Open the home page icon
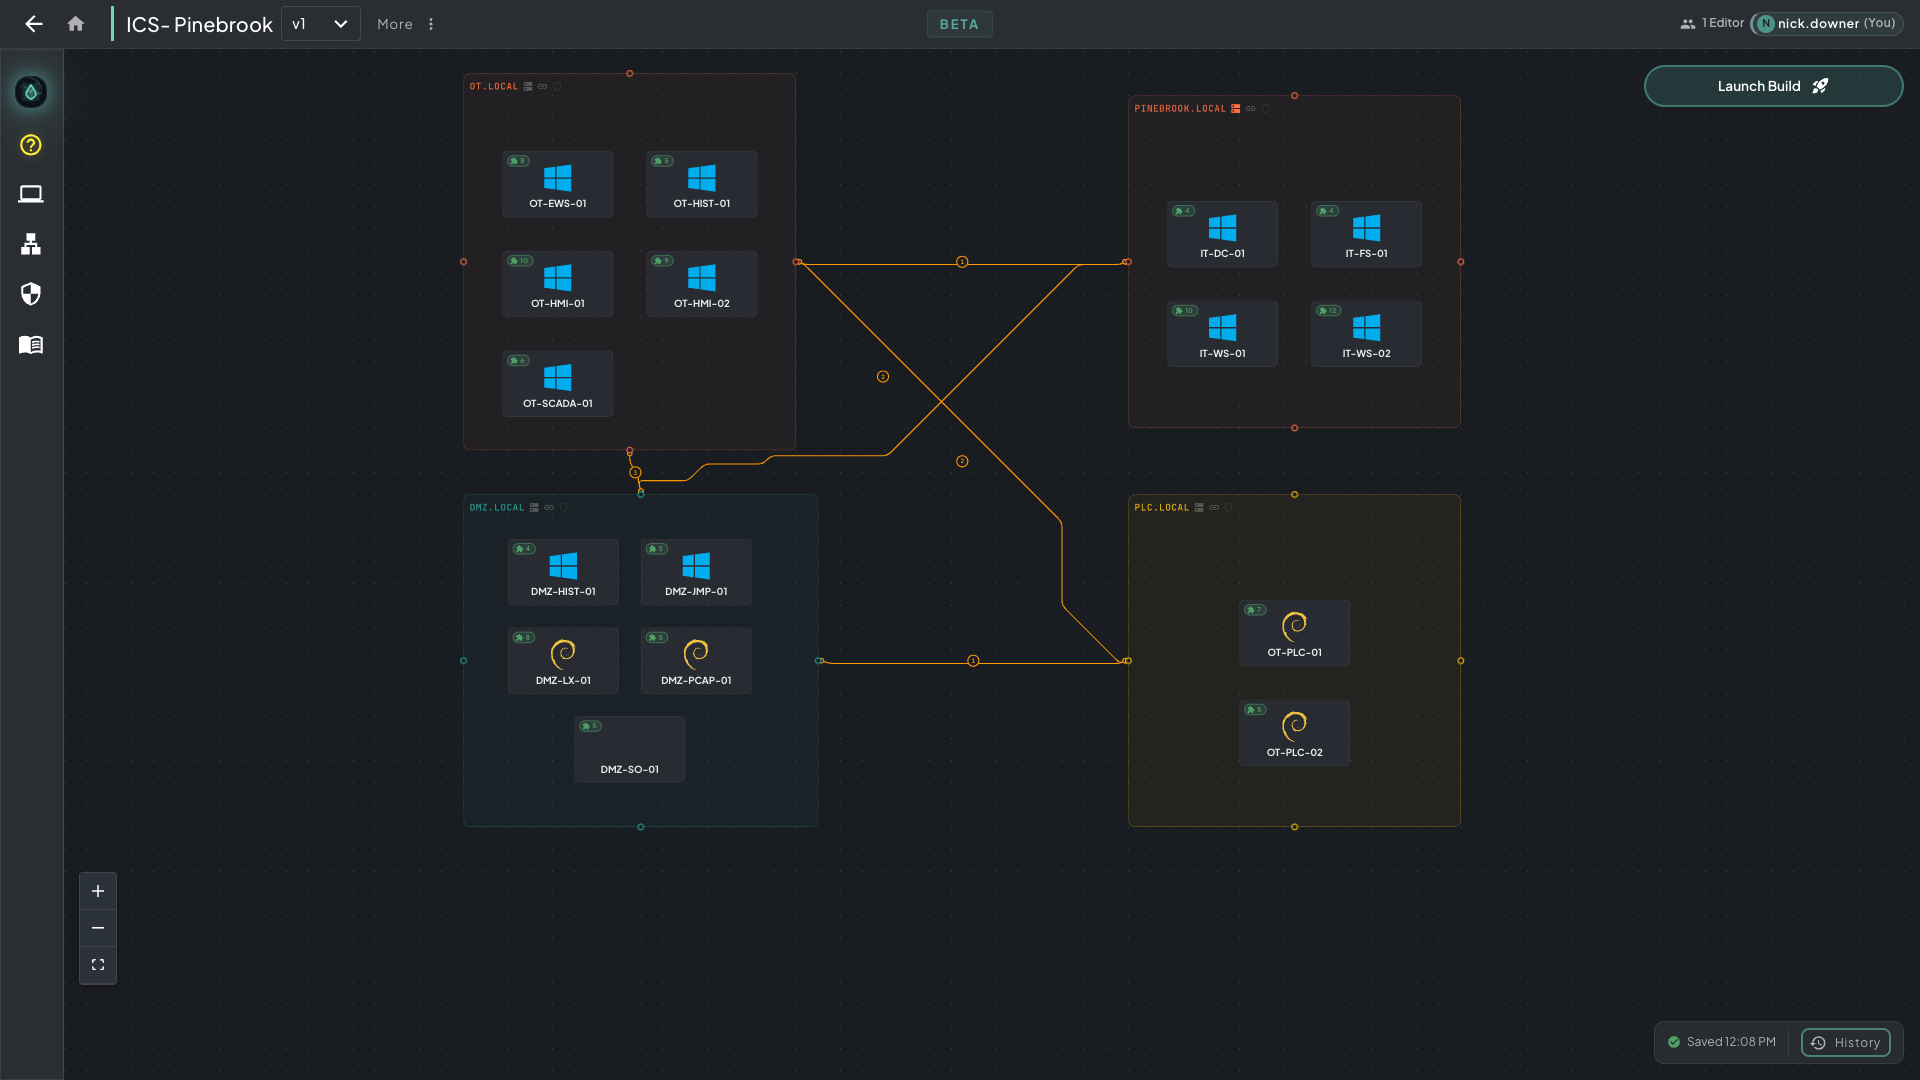Screen dimensions: 1920x1080 click(76, 24)
